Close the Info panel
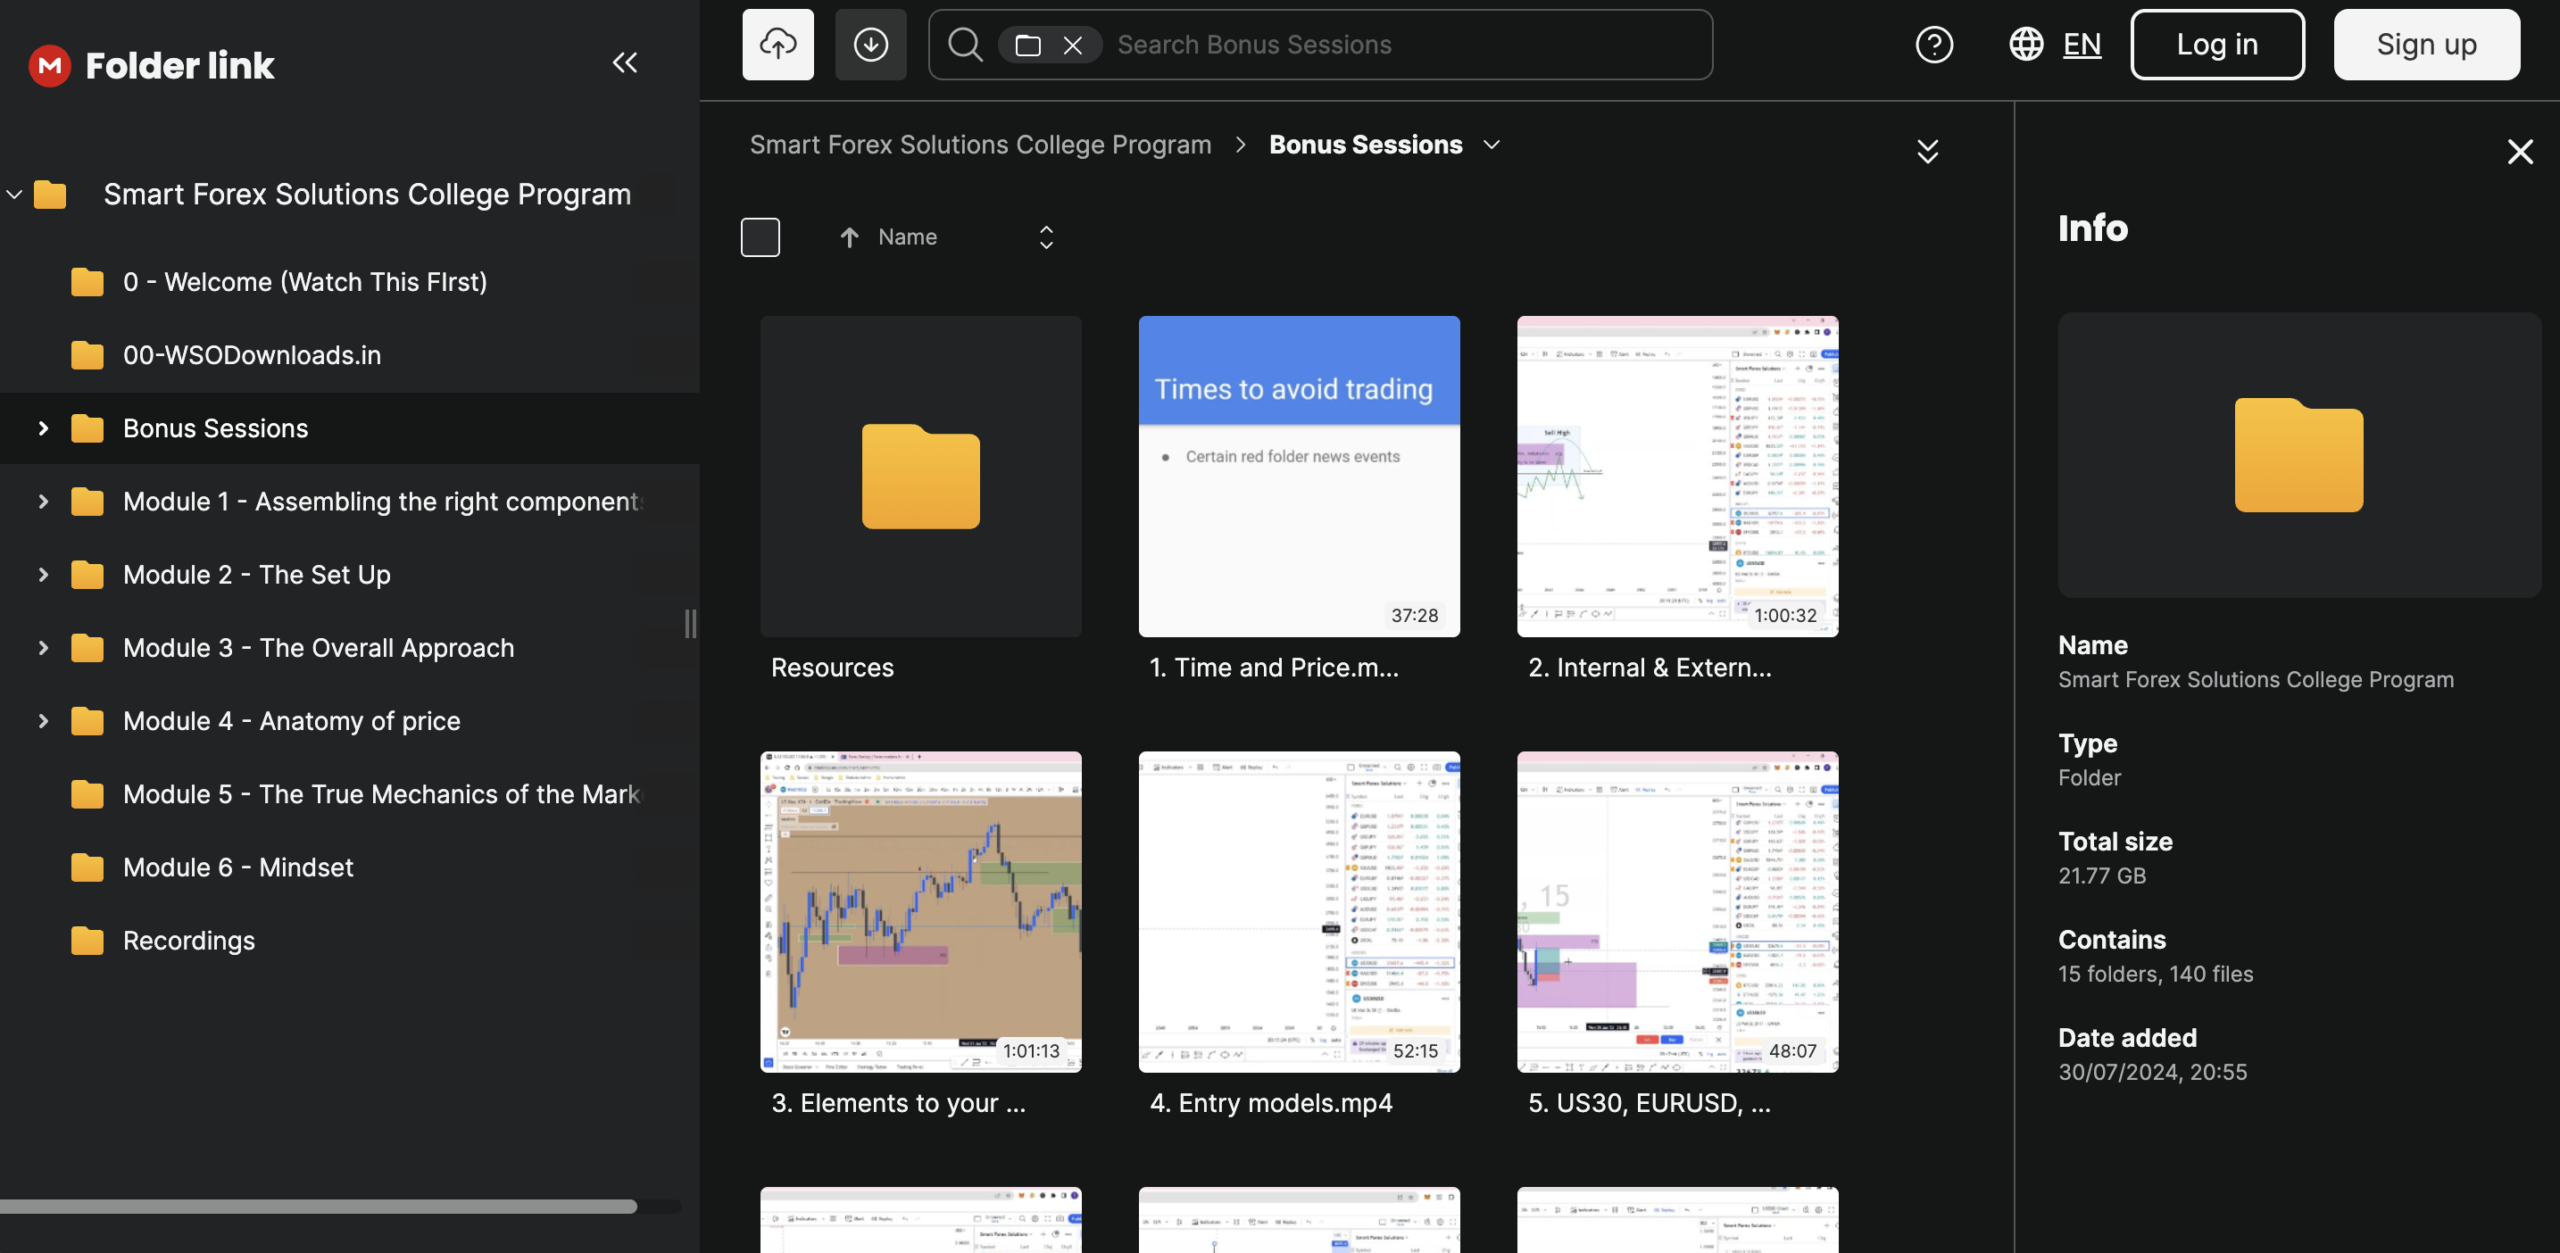 tap(2519, 151)
